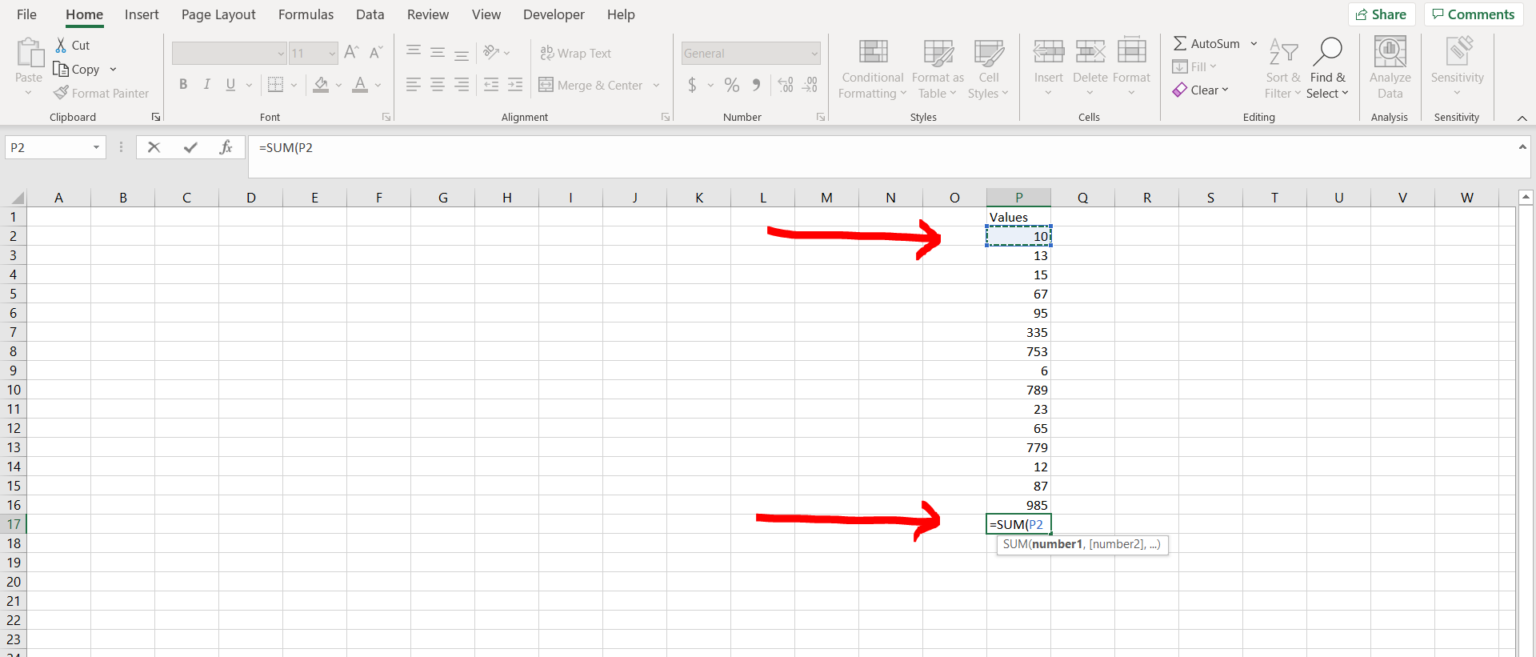Toggle Wrap Text option
1536x657 pixels.
pyautogui.click(x=575, y=53)
